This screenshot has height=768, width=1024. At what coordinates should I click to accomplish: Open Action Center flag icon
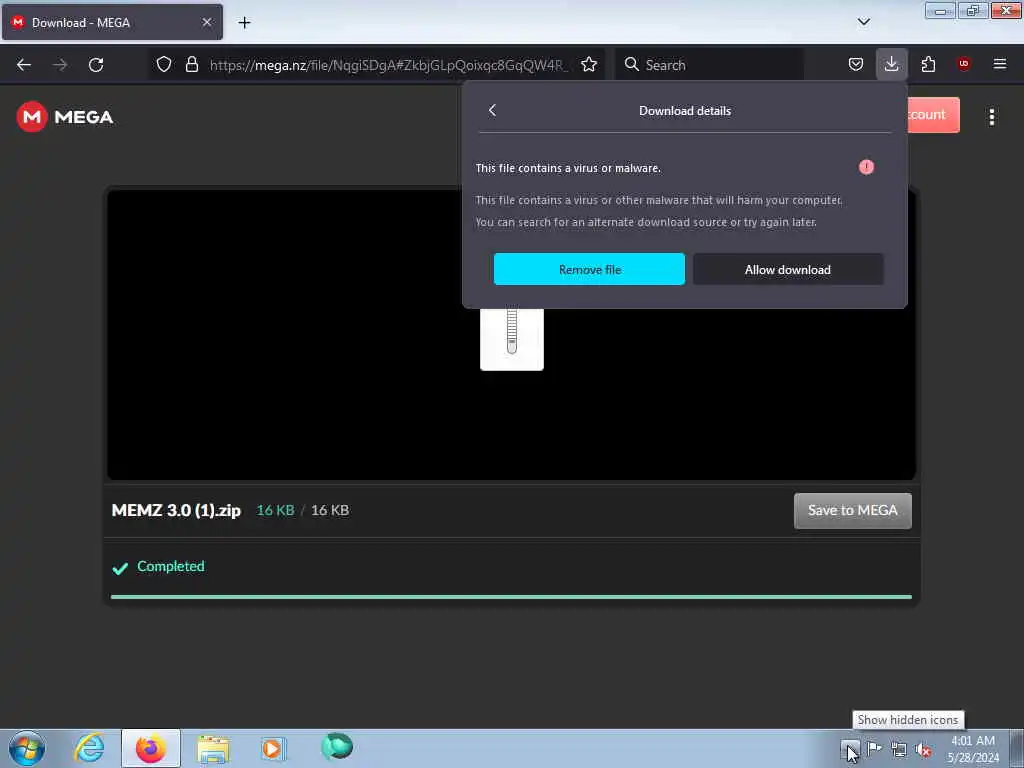pos(874,749)
